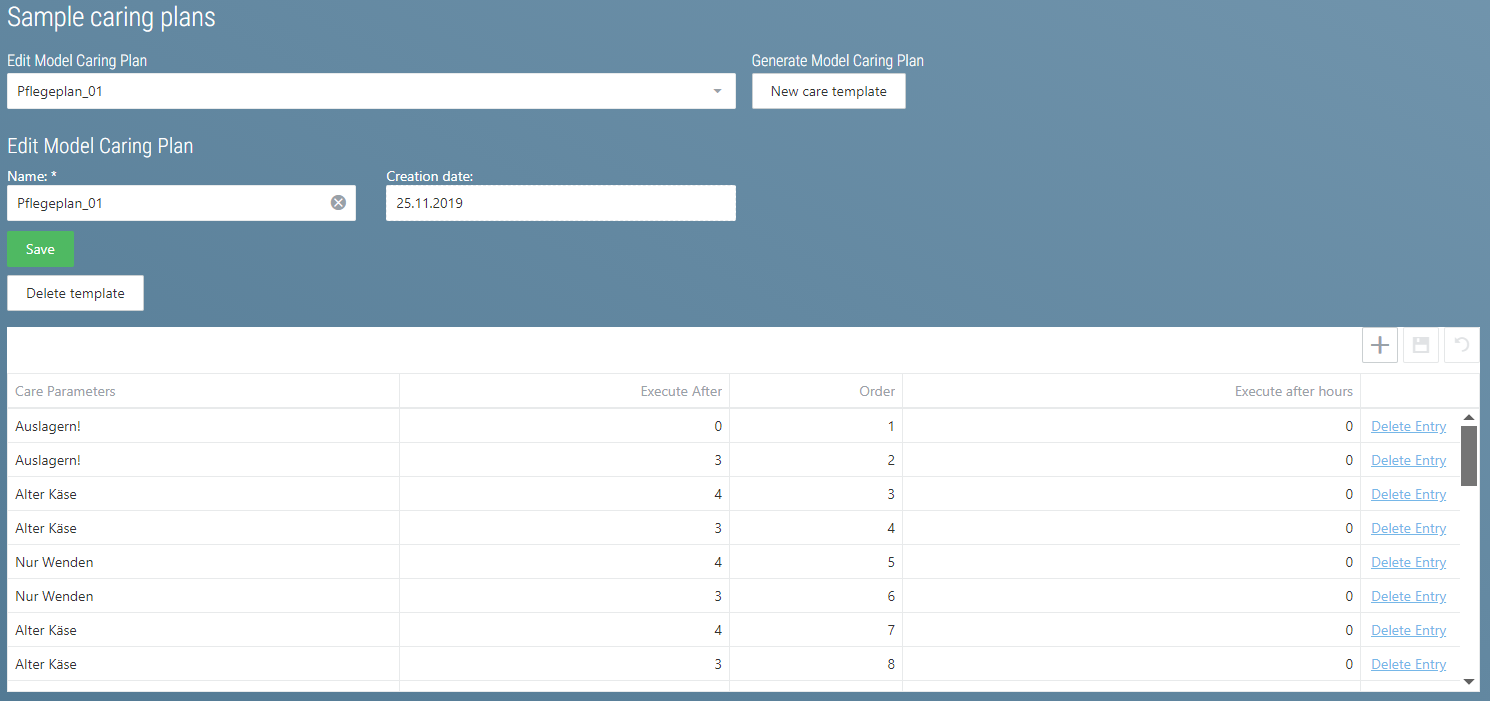Sort by Execute After column header
1490x701 pixels.
(x=681, y=391)
